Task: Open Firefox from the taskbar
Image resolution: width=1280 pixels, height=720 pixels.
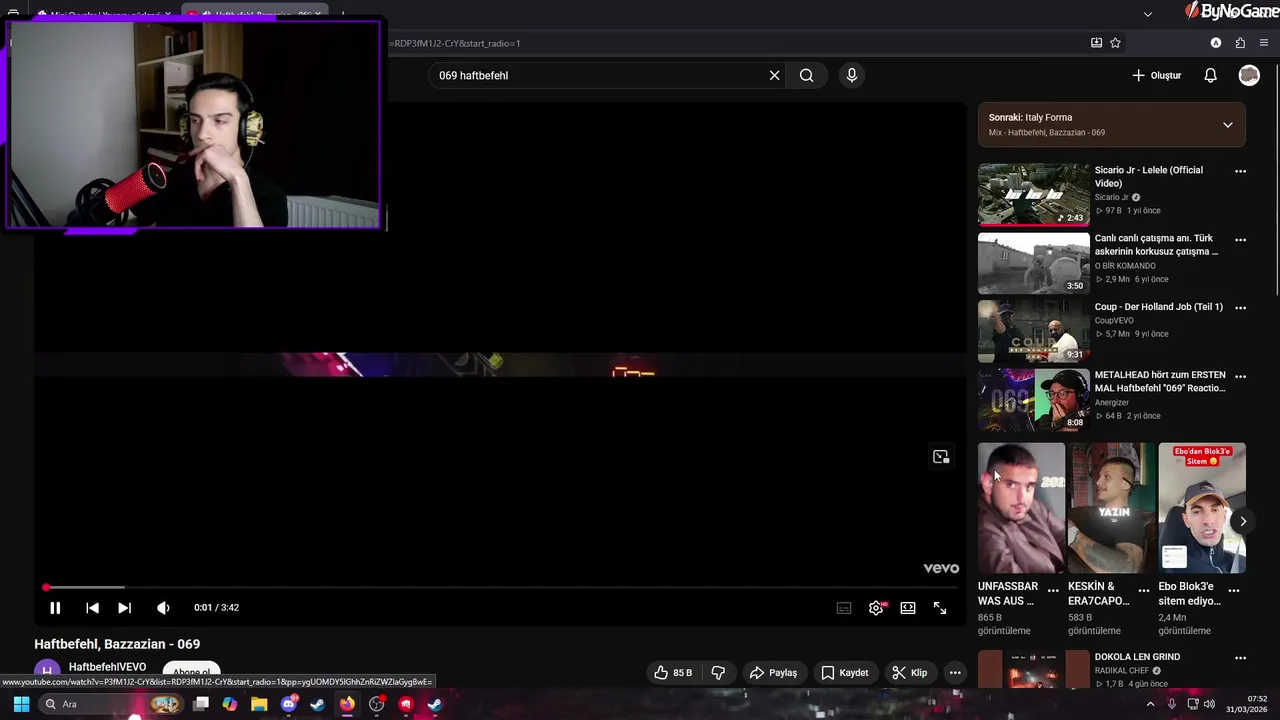Action: (347, 704)
